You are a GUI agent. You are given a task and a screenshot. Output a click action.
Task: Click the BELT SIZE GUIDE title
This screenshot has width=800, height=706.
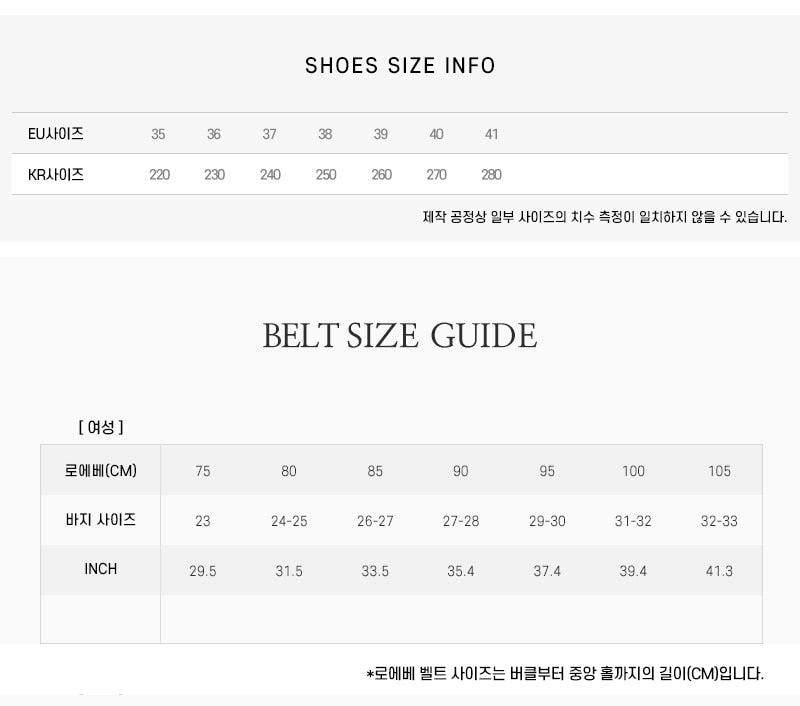pos(400,336)
